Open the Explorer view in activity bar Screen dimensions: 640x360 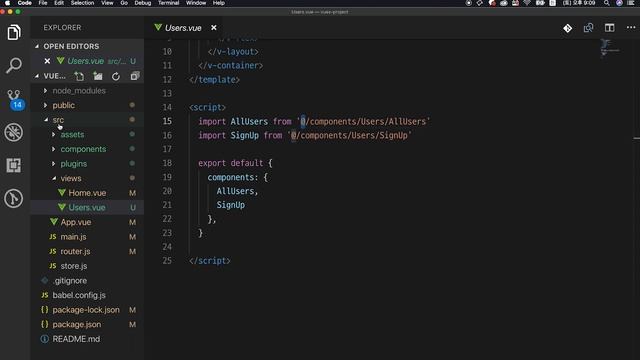14,32
